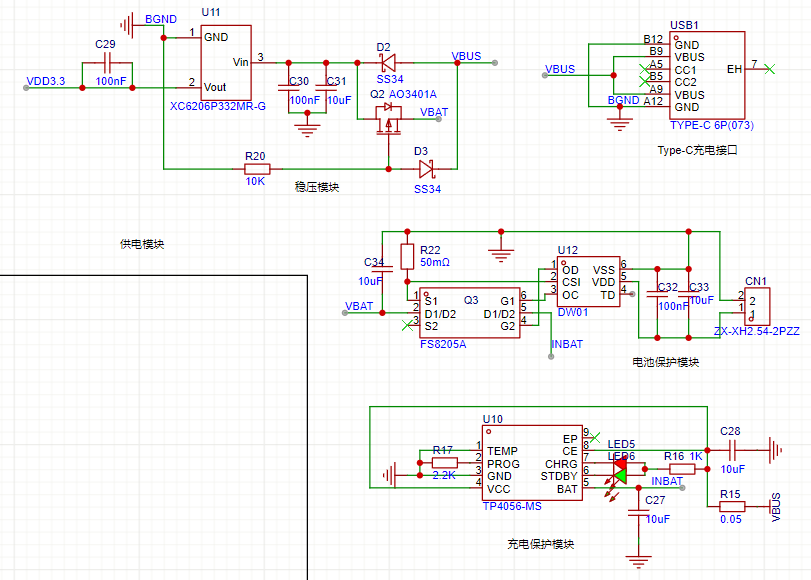Image resolution: width=811 pixels, height=580 pixels.
Task: Select no-connect mark on U10 EP pin 9
Action: tap(595, 438)
